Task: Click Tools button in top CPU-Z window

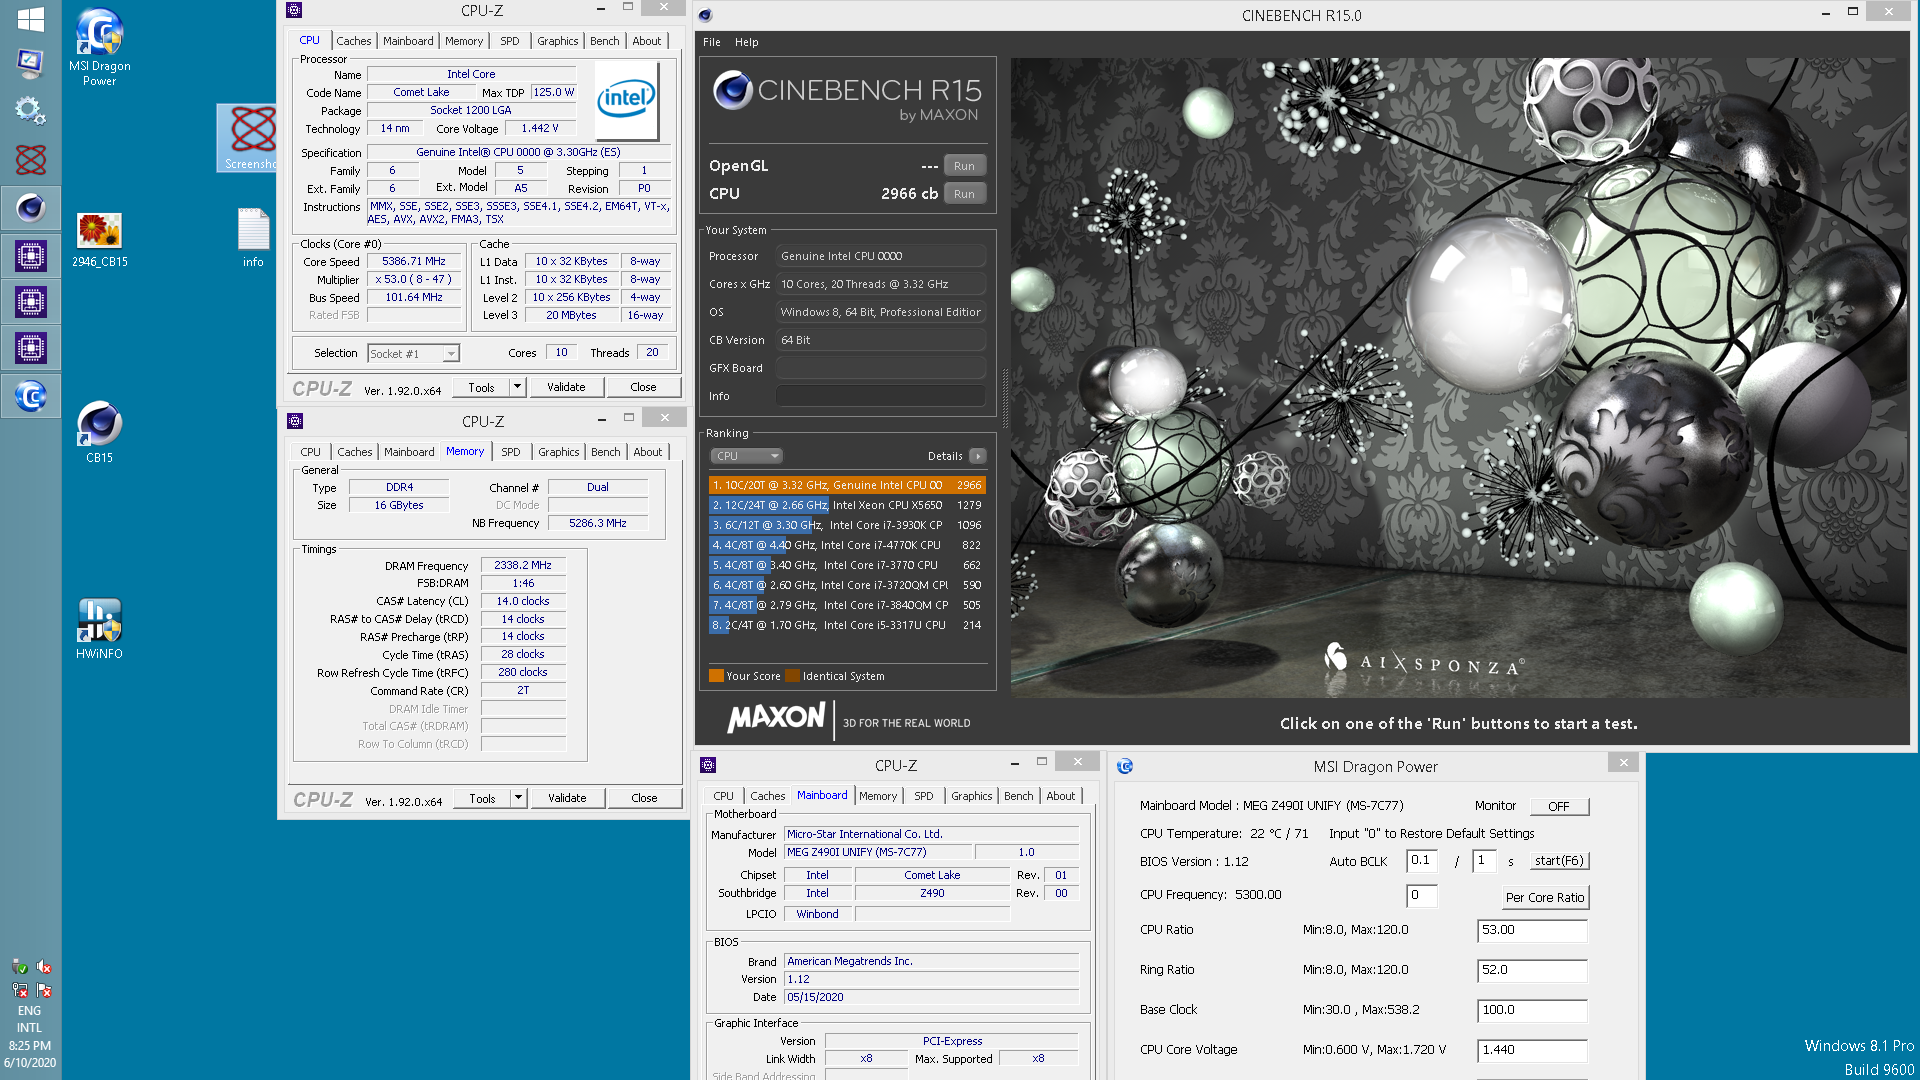Action: click(481, 387)
